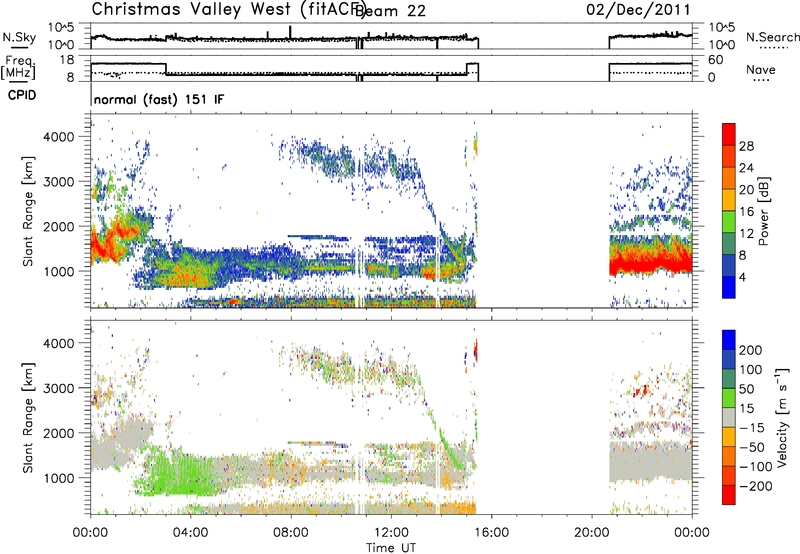The width and height of the screenshot is (800, 554).
Task: Click the red swatch of the power colorbar
Action: [729, 134]
